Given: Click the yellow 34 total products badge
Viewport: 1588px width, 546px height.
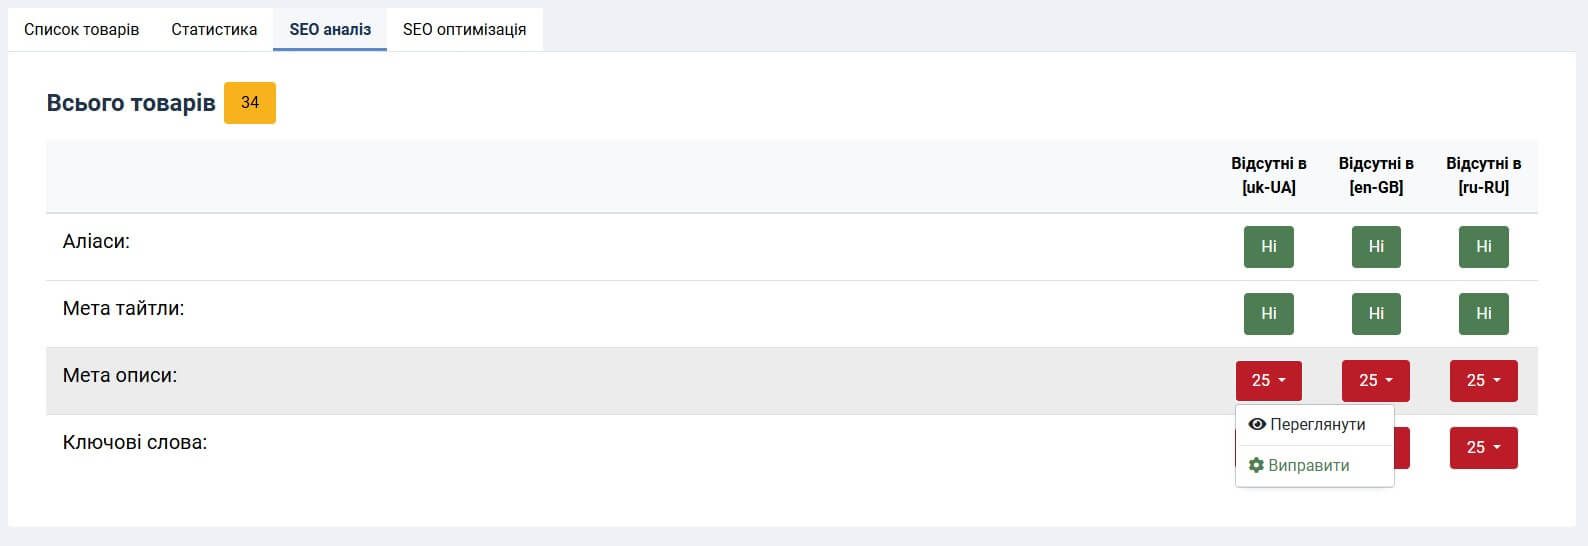Looking at the screenshot, I should click(x=249, y=103).
